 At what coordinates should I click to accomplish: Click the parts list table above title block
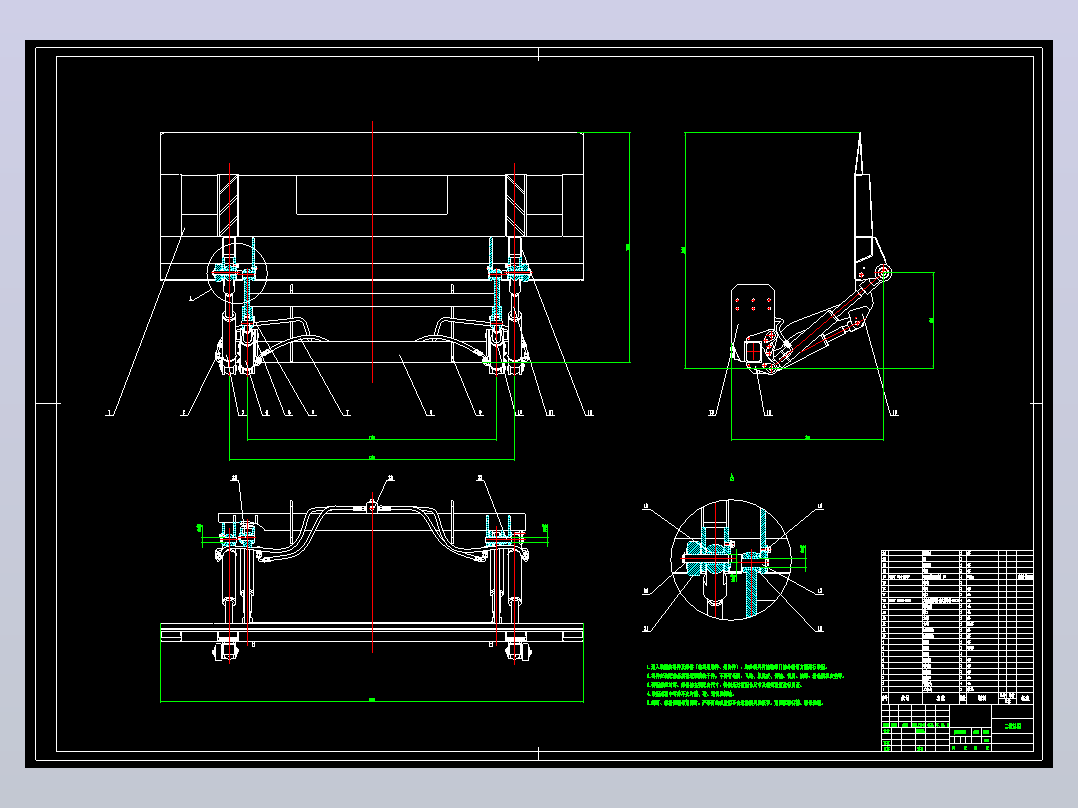pos(957,627)
